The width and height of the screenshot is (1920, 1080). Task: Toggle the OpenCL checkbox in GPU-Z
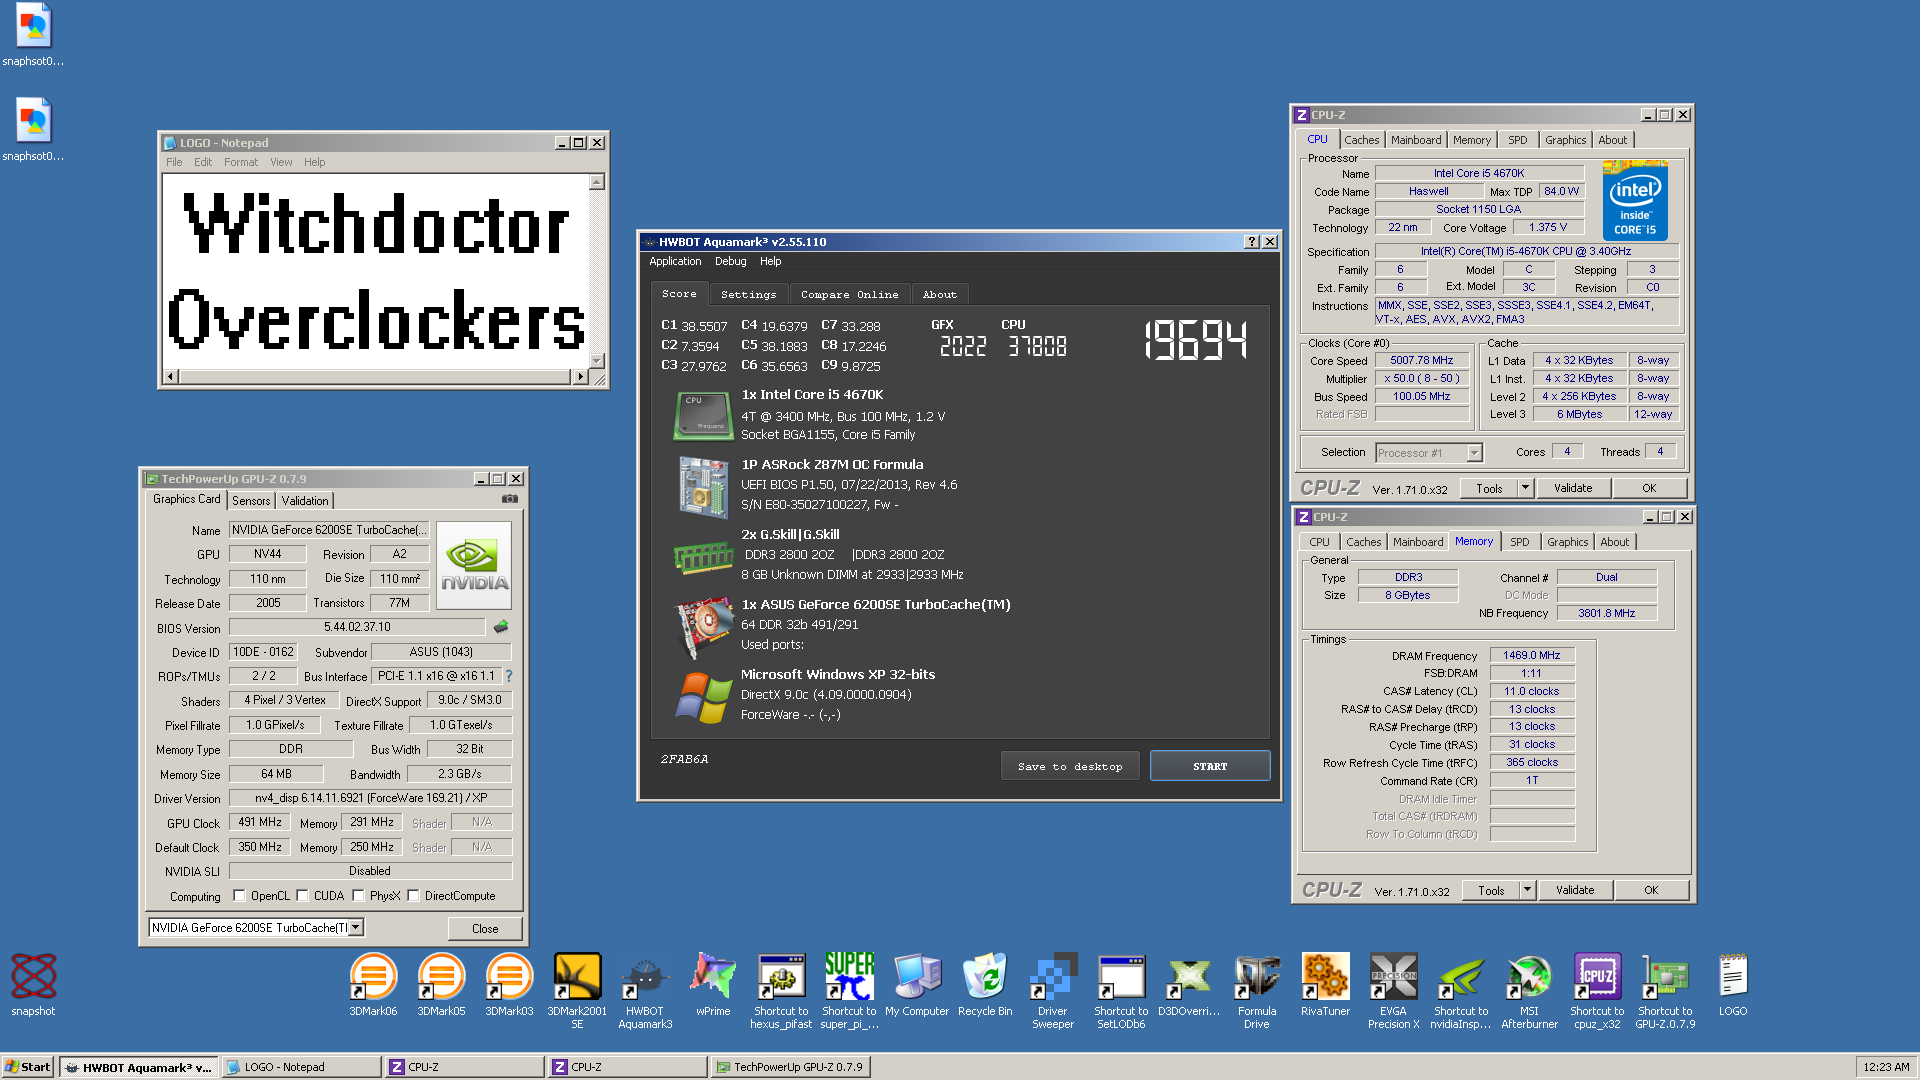(x=239, y=896)
